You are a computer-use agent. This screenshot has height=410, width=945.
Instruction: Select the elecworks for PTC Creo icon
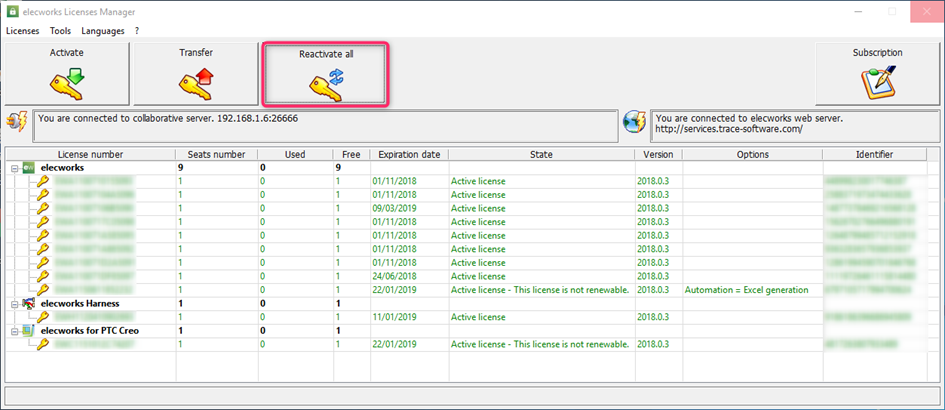(x=29, y=330)
